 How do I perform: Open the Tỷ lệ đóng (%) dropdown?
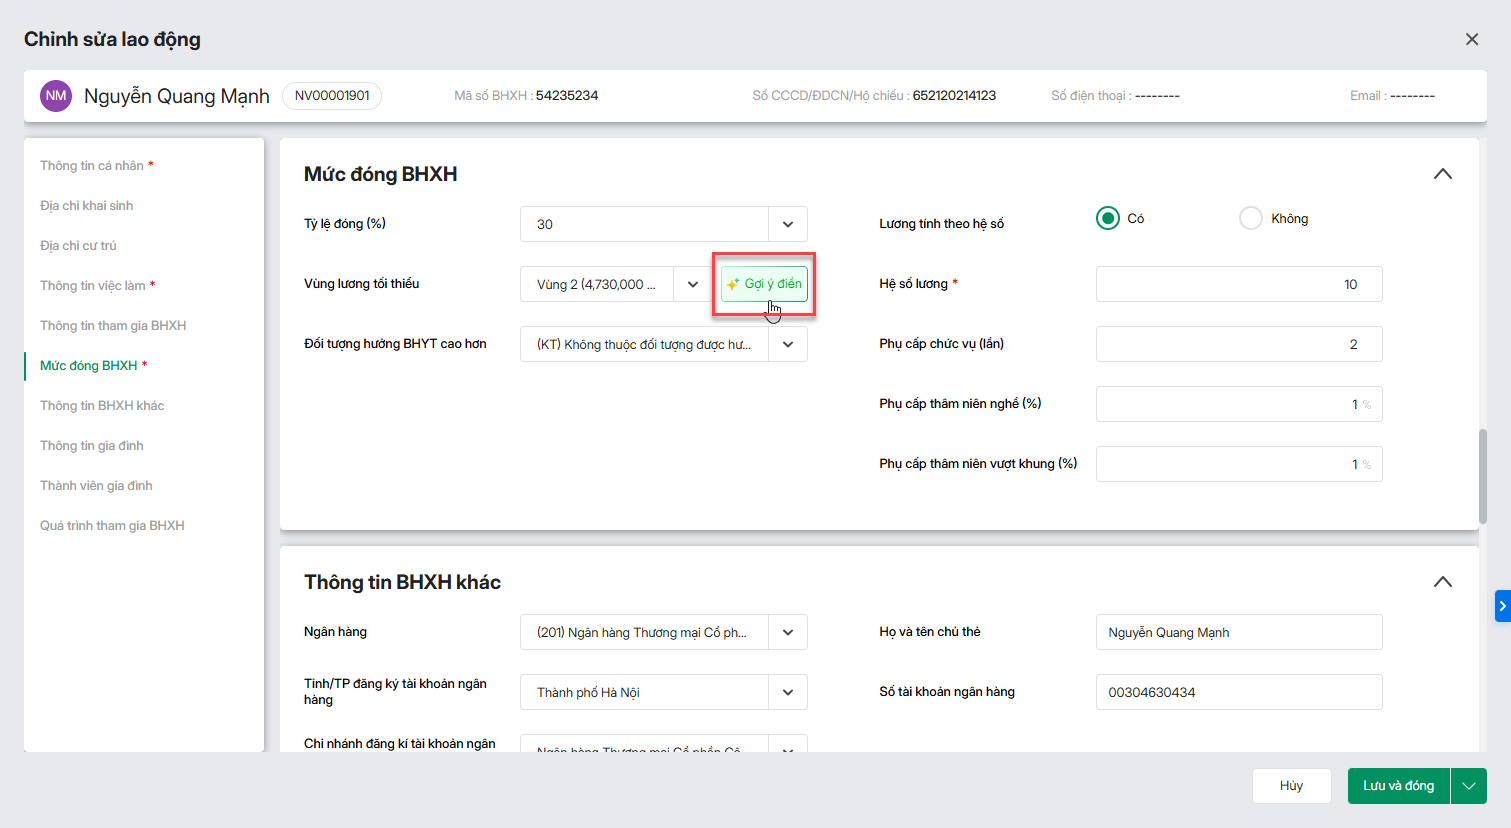click(x=788, y=224)
